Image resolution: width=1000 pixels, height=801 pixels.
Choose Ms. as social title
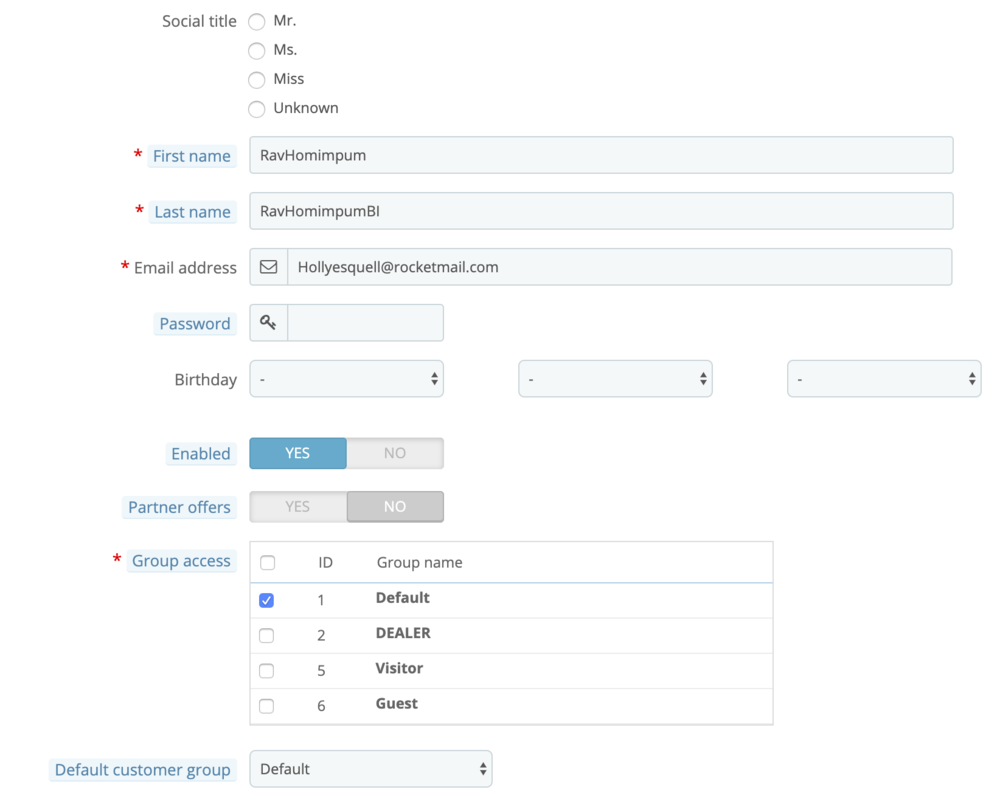click(x=256, y=50)
